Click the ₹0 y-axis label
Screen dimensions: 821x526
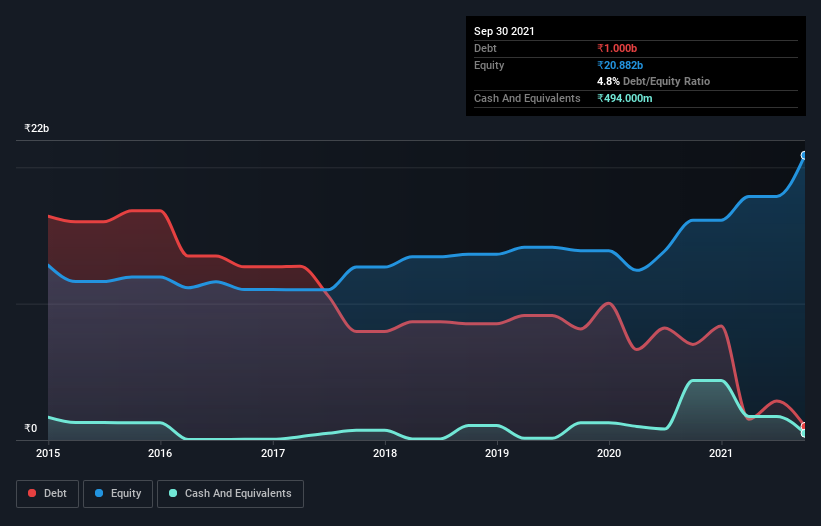coord(31,428)
